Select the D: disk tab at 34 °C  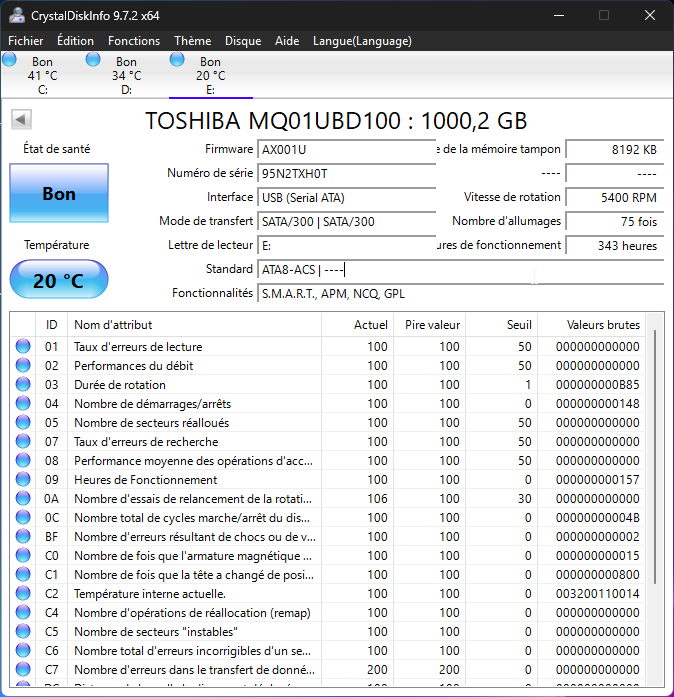(x=127, y=74)
